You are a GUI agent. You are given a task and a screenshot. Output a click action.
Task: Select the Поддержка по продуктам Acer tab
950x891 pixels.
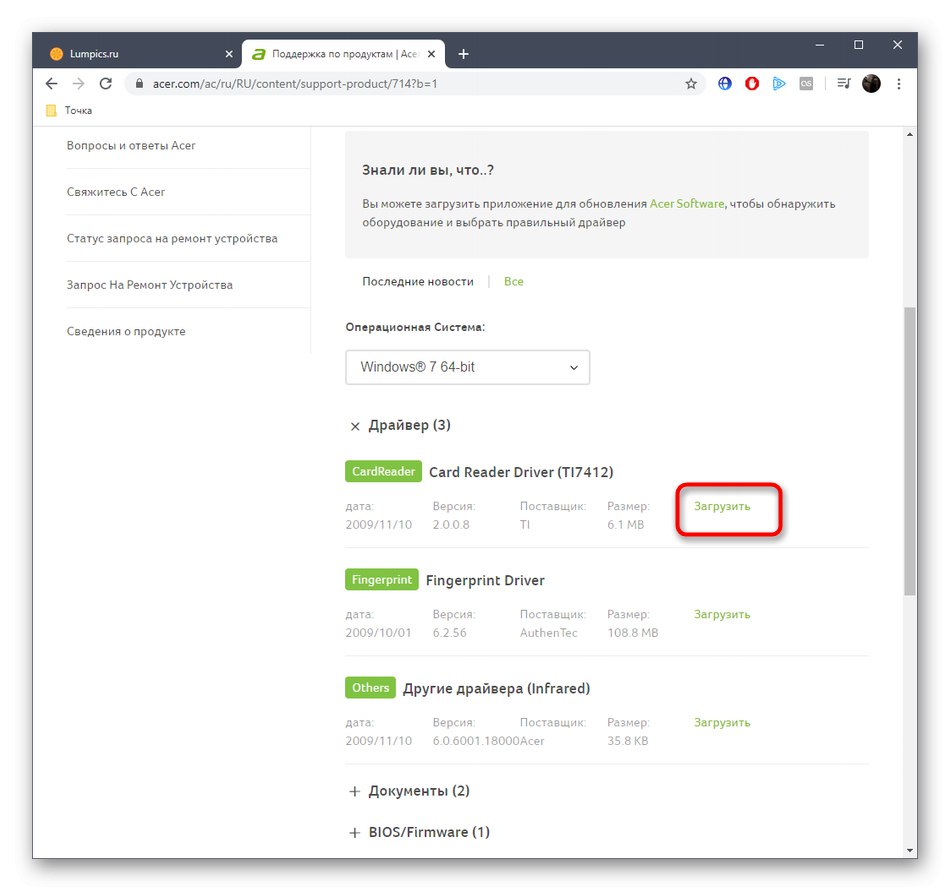click(344, 54)
